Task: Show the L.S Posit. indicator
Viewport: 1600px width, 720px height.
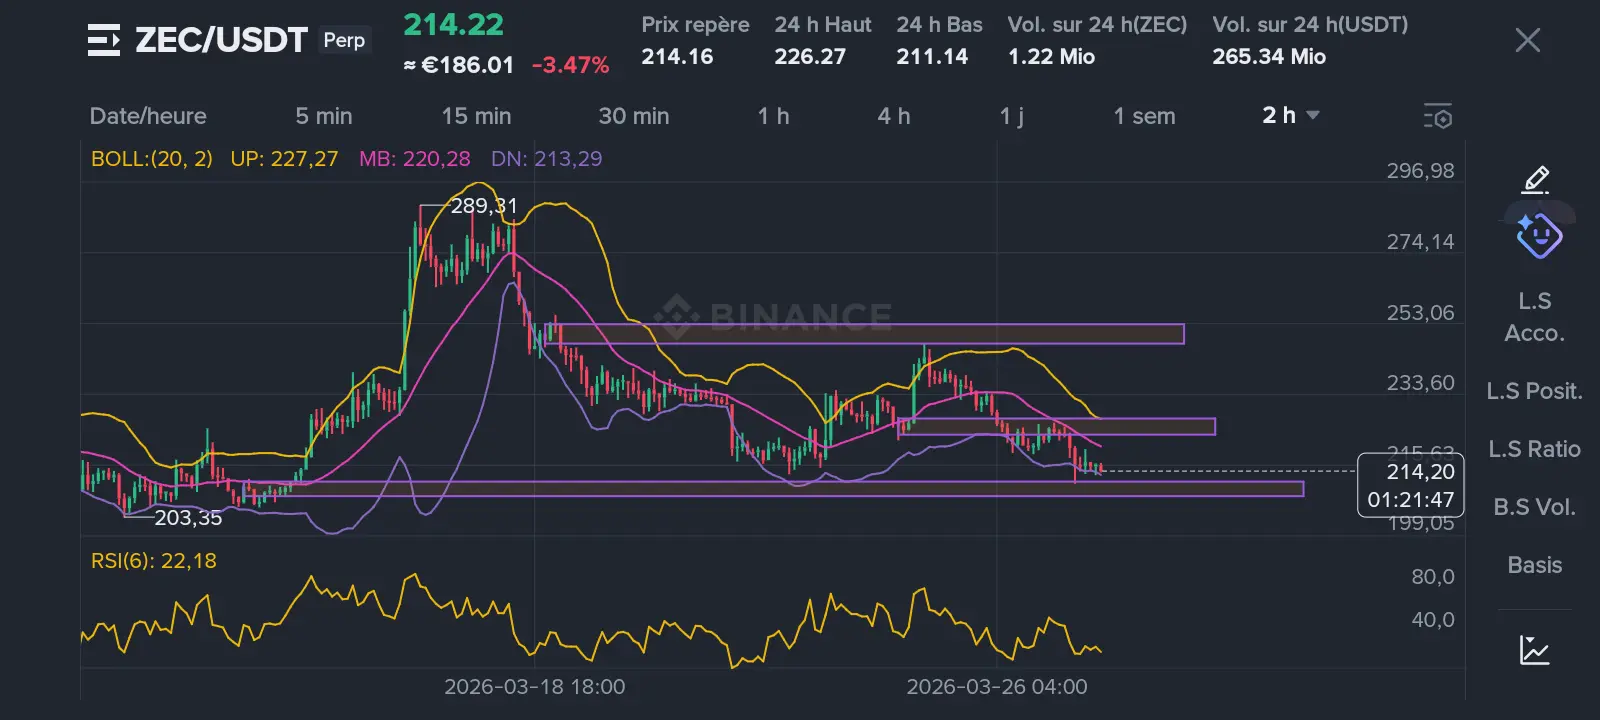Action: (1534, 391)
